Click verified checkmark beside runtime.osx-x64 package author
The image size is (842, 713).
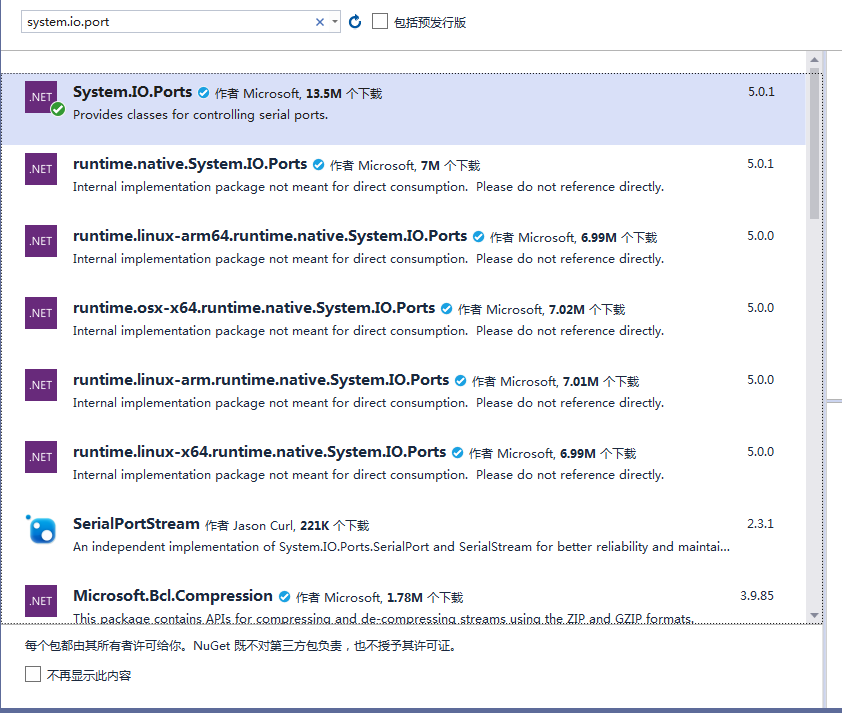click(446, 309)
